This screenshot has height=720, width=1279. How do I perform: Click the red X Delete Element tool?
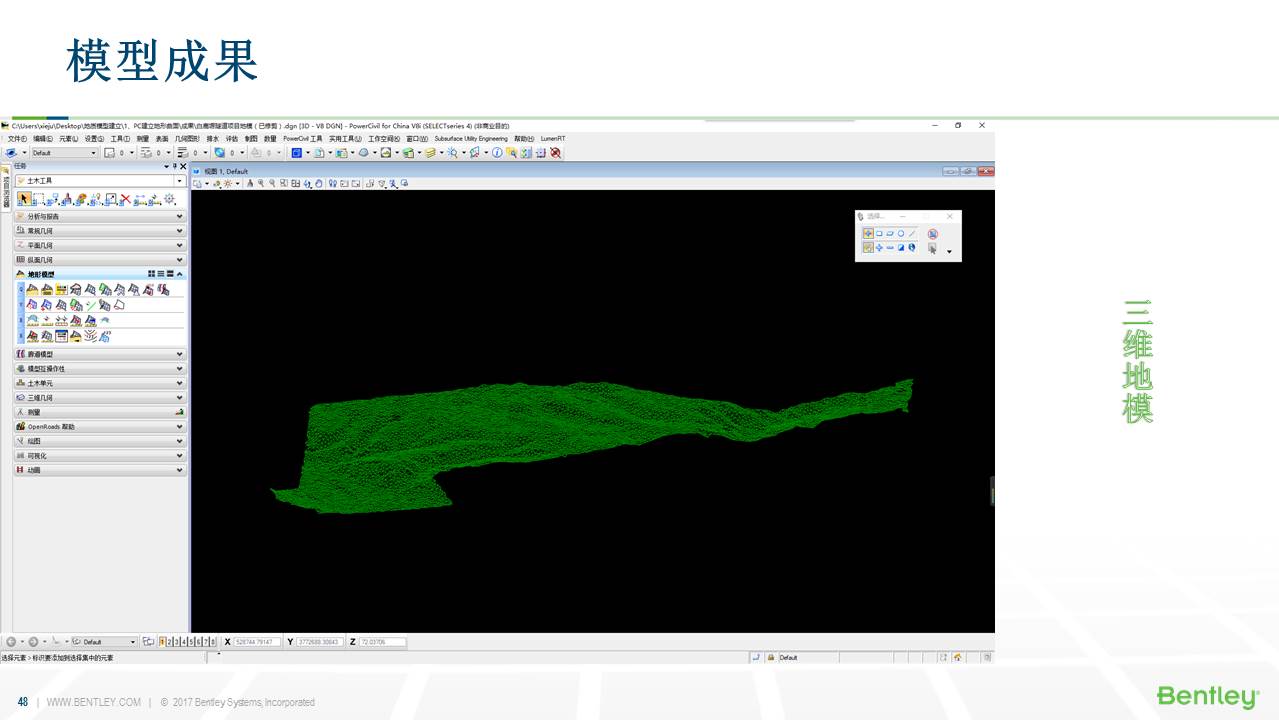tap(125, 199)
